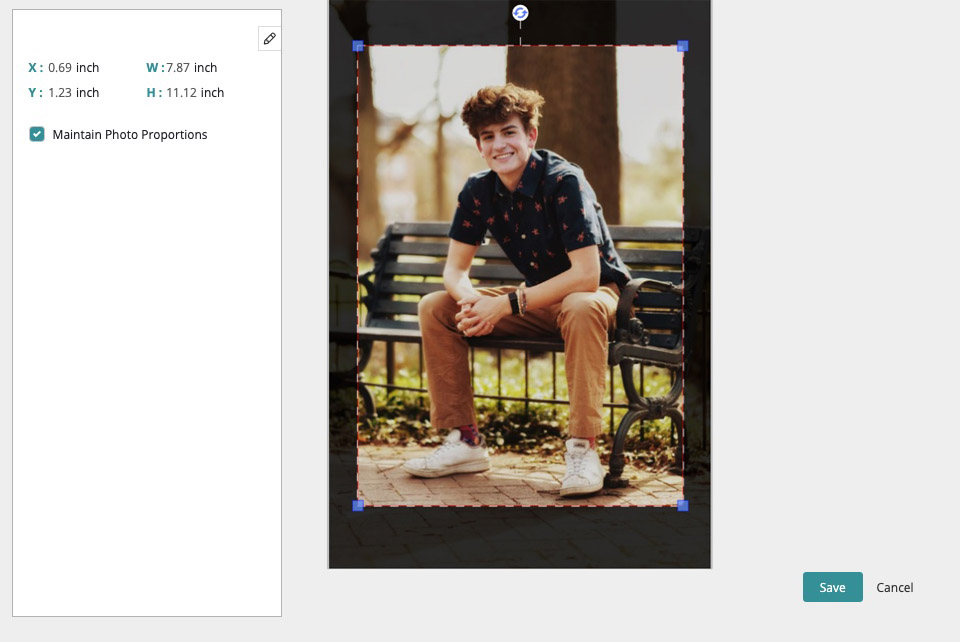Uncheck the Maintain Photo Proportions checkbox

(x=37, y=134)
